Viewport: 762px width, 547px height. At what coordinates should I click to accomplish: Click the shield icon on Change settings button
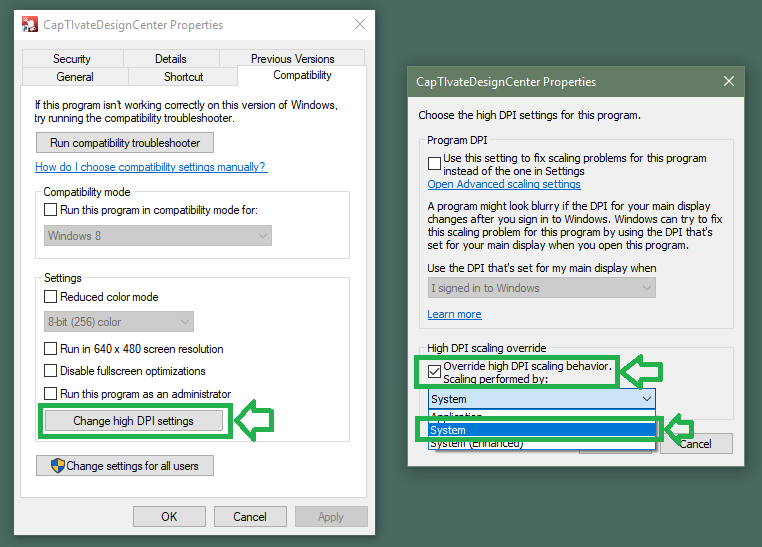58,465
